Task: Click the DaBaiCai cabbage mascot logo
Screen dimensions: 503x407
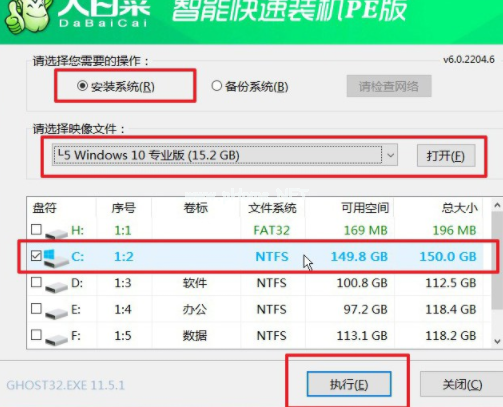Action: coord(28,16)
